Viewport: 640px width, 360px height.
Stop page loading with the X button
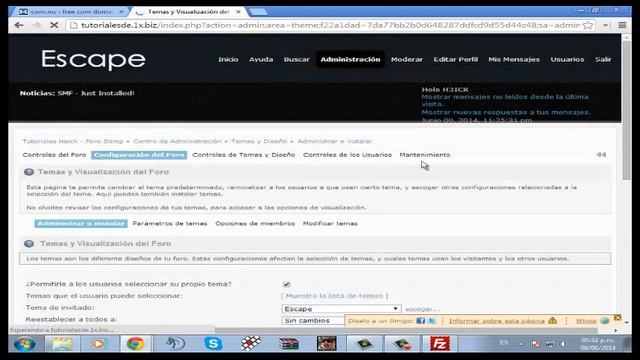coord(53,25)
